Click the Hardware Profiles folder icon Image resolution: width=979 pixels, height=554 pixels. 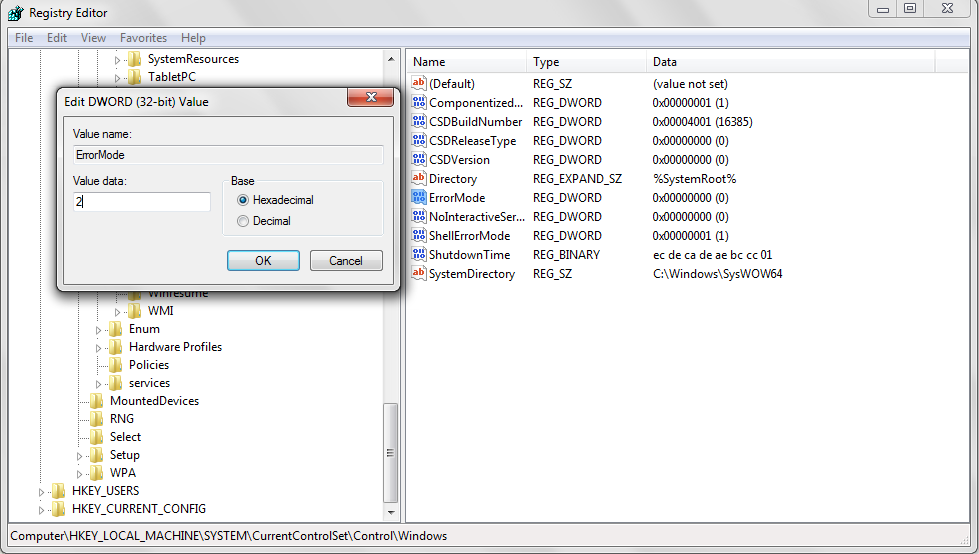point(116,347)
